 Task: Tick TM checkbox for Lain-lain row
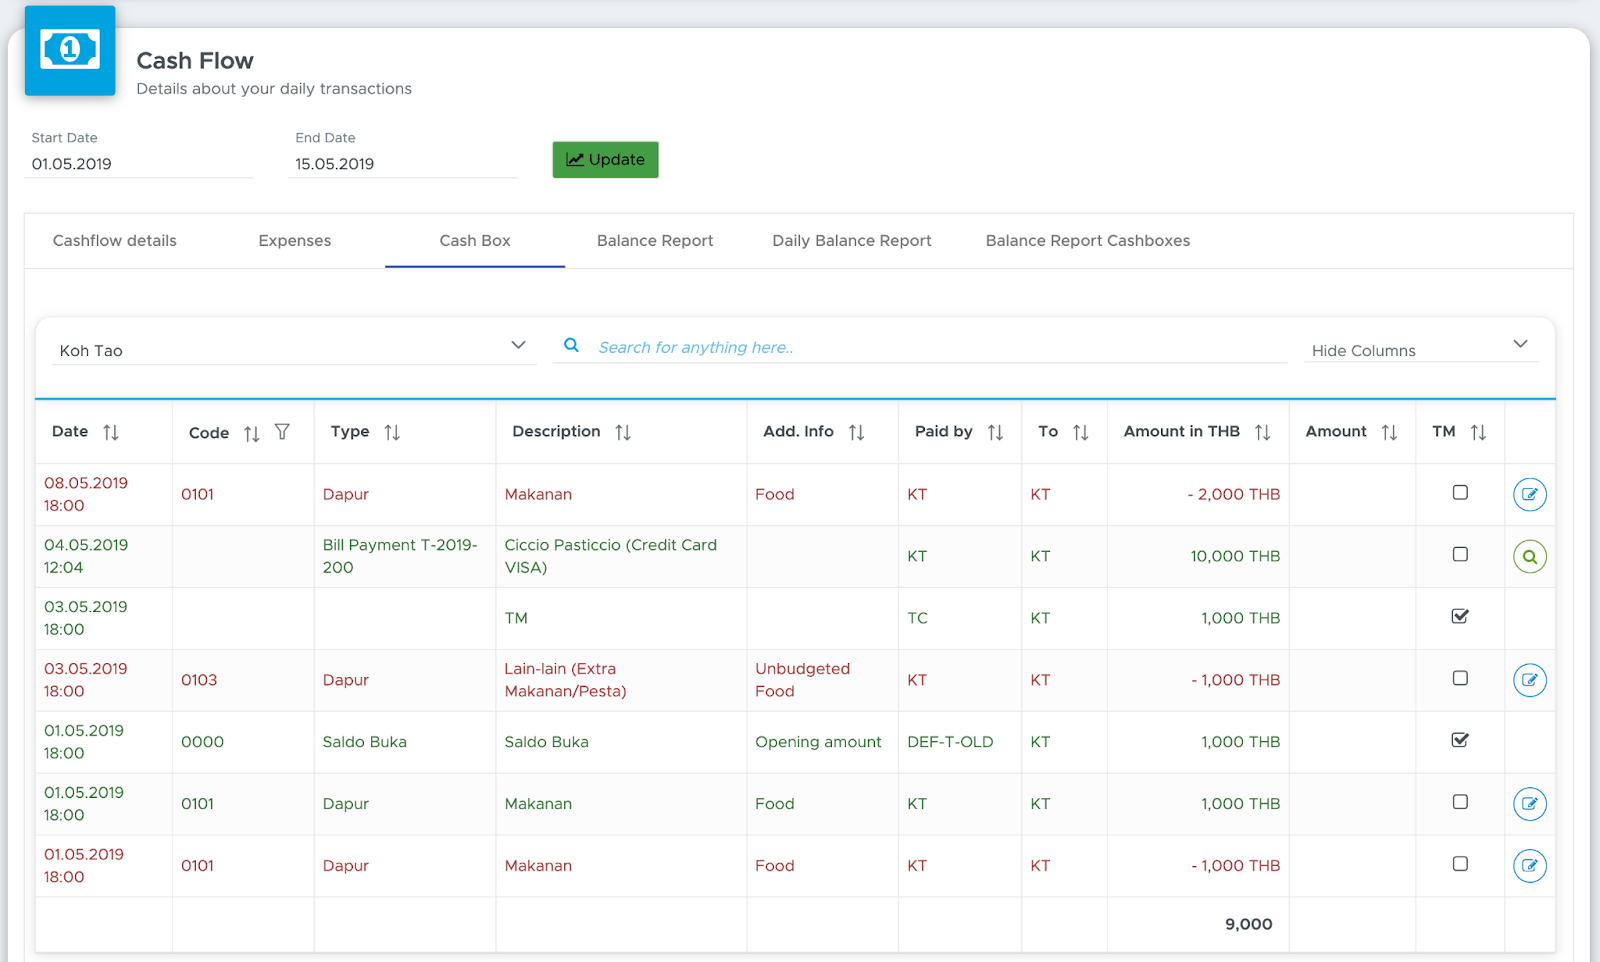point(1460,678)
